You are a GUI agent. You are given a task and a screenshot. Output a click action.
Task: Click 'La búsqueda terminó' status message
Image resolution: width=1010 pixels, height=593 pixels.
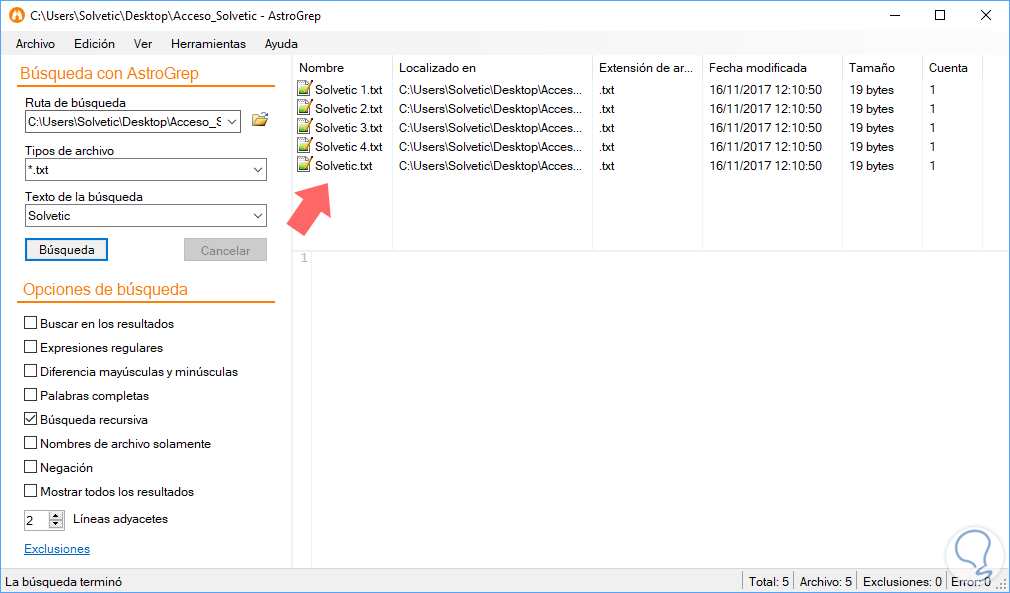point(63,581)
